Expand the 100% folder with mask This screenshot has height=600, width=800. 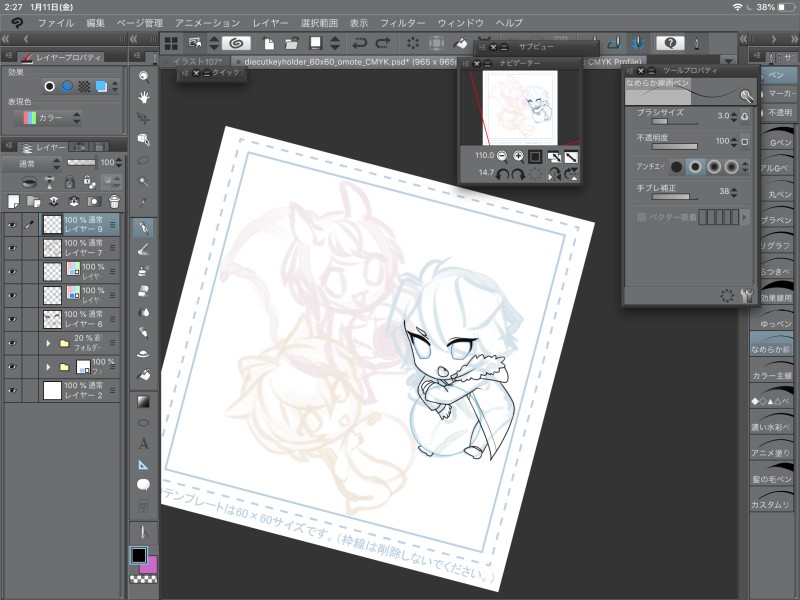tap(48, 366)
